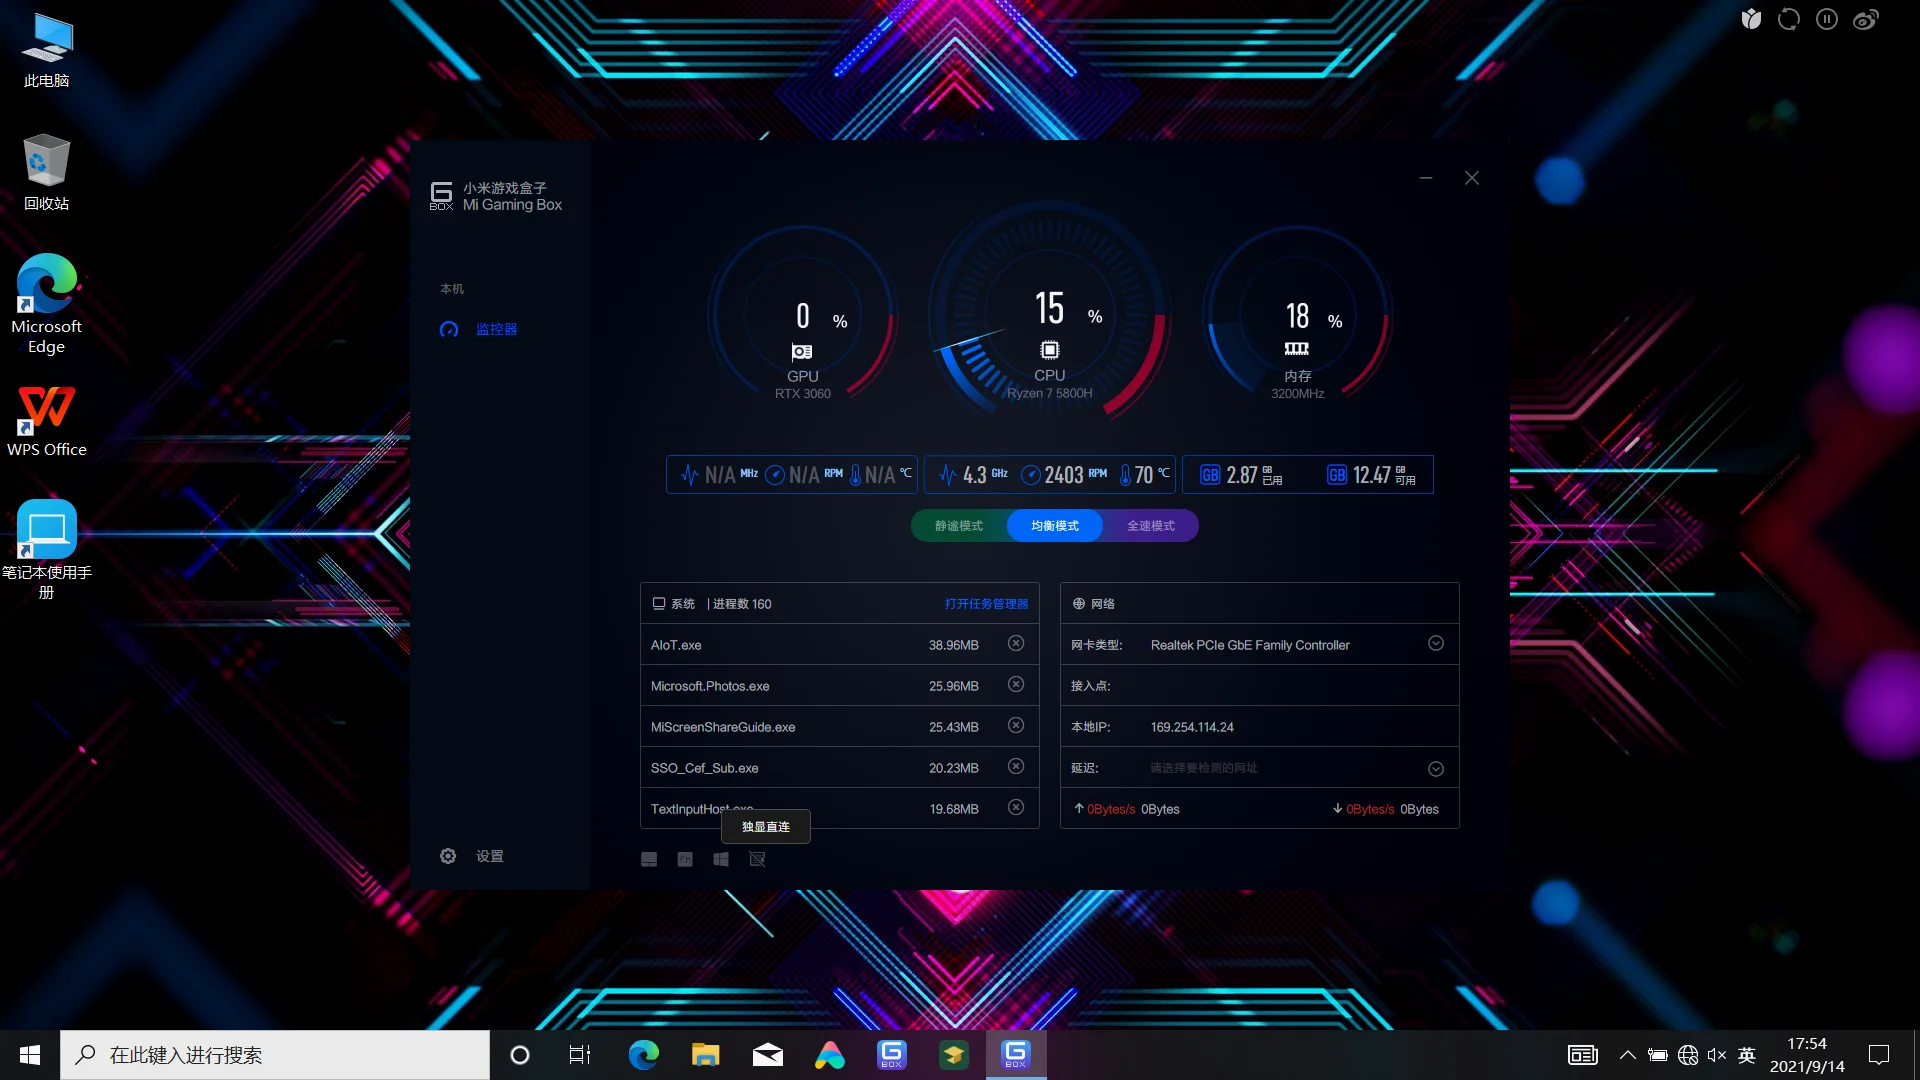This screenshot has height=1080, width=1920.
Task: Open Cortana from the taskbar
Action: [520, 1055]
